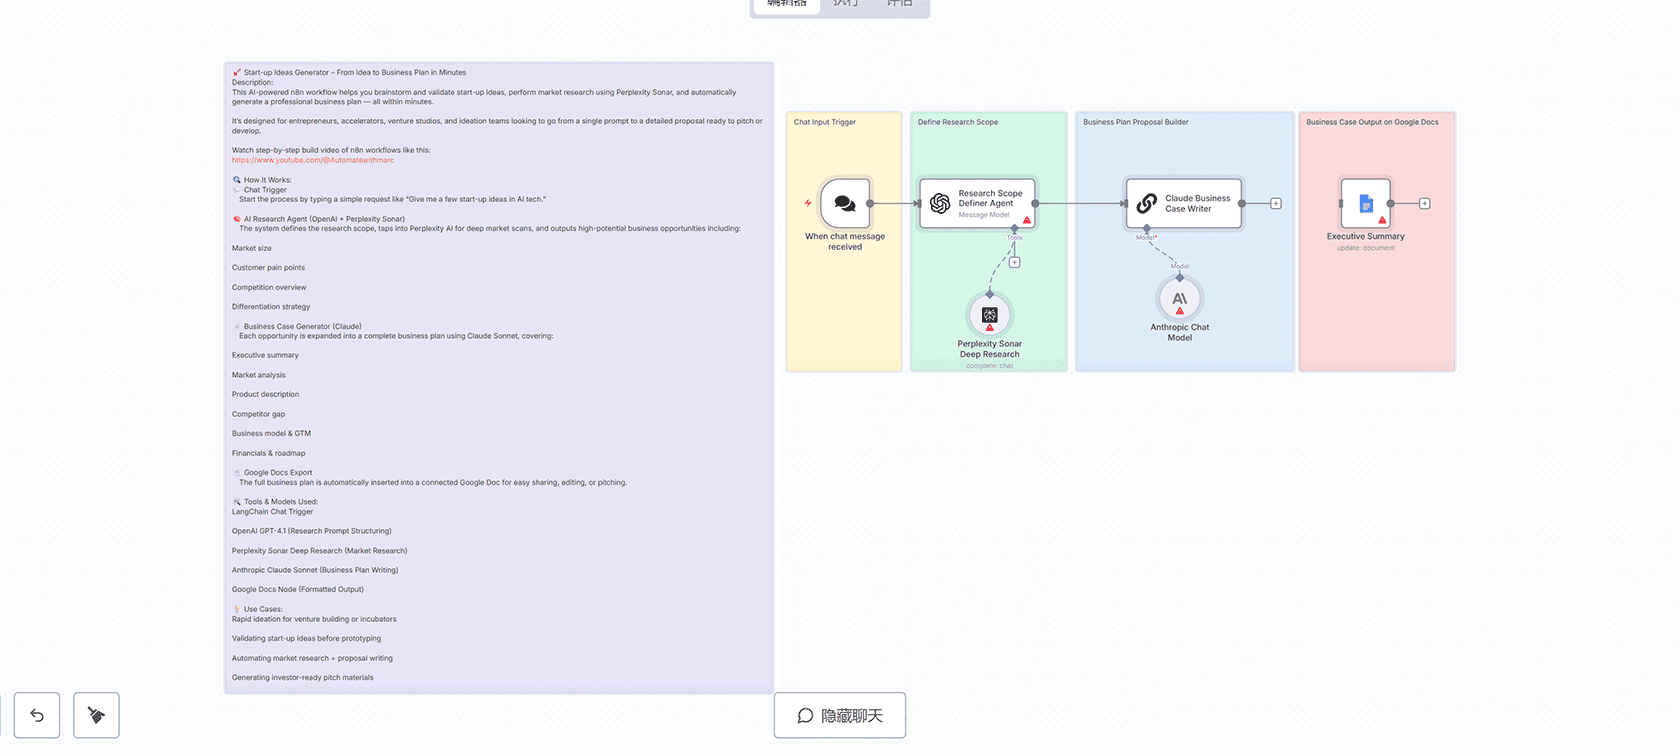The width and height of the screenshot is (1680, 756).
Task: Select the When chat message received node
Action: 845,203
